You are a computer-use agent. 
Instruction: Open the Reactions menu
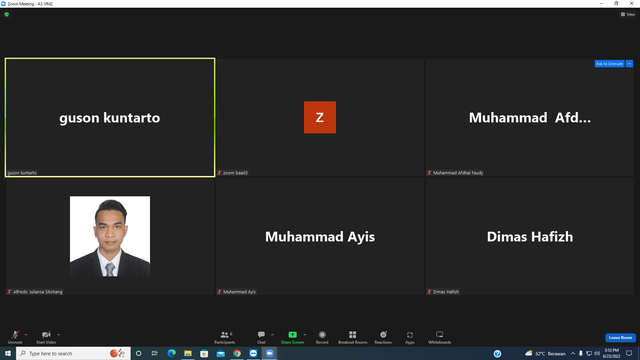[x=383, y=337]
